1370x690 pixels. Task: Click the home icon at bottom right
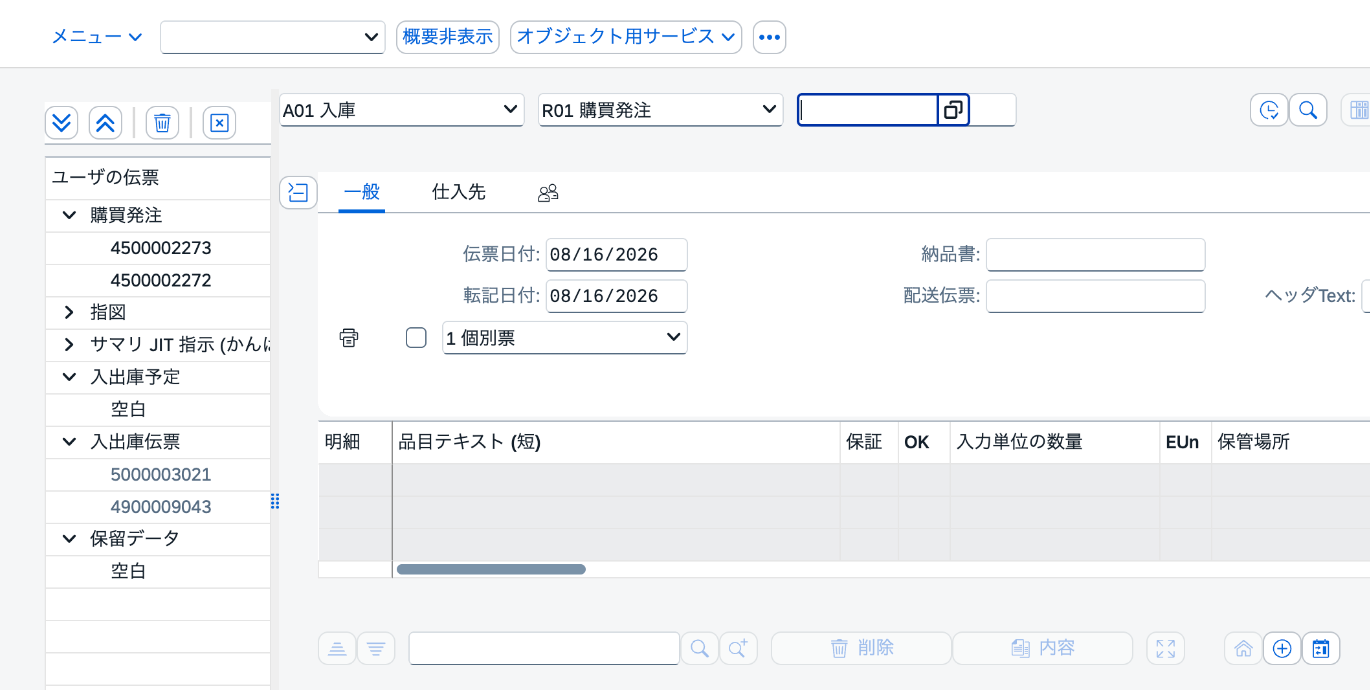[1243, 648]
